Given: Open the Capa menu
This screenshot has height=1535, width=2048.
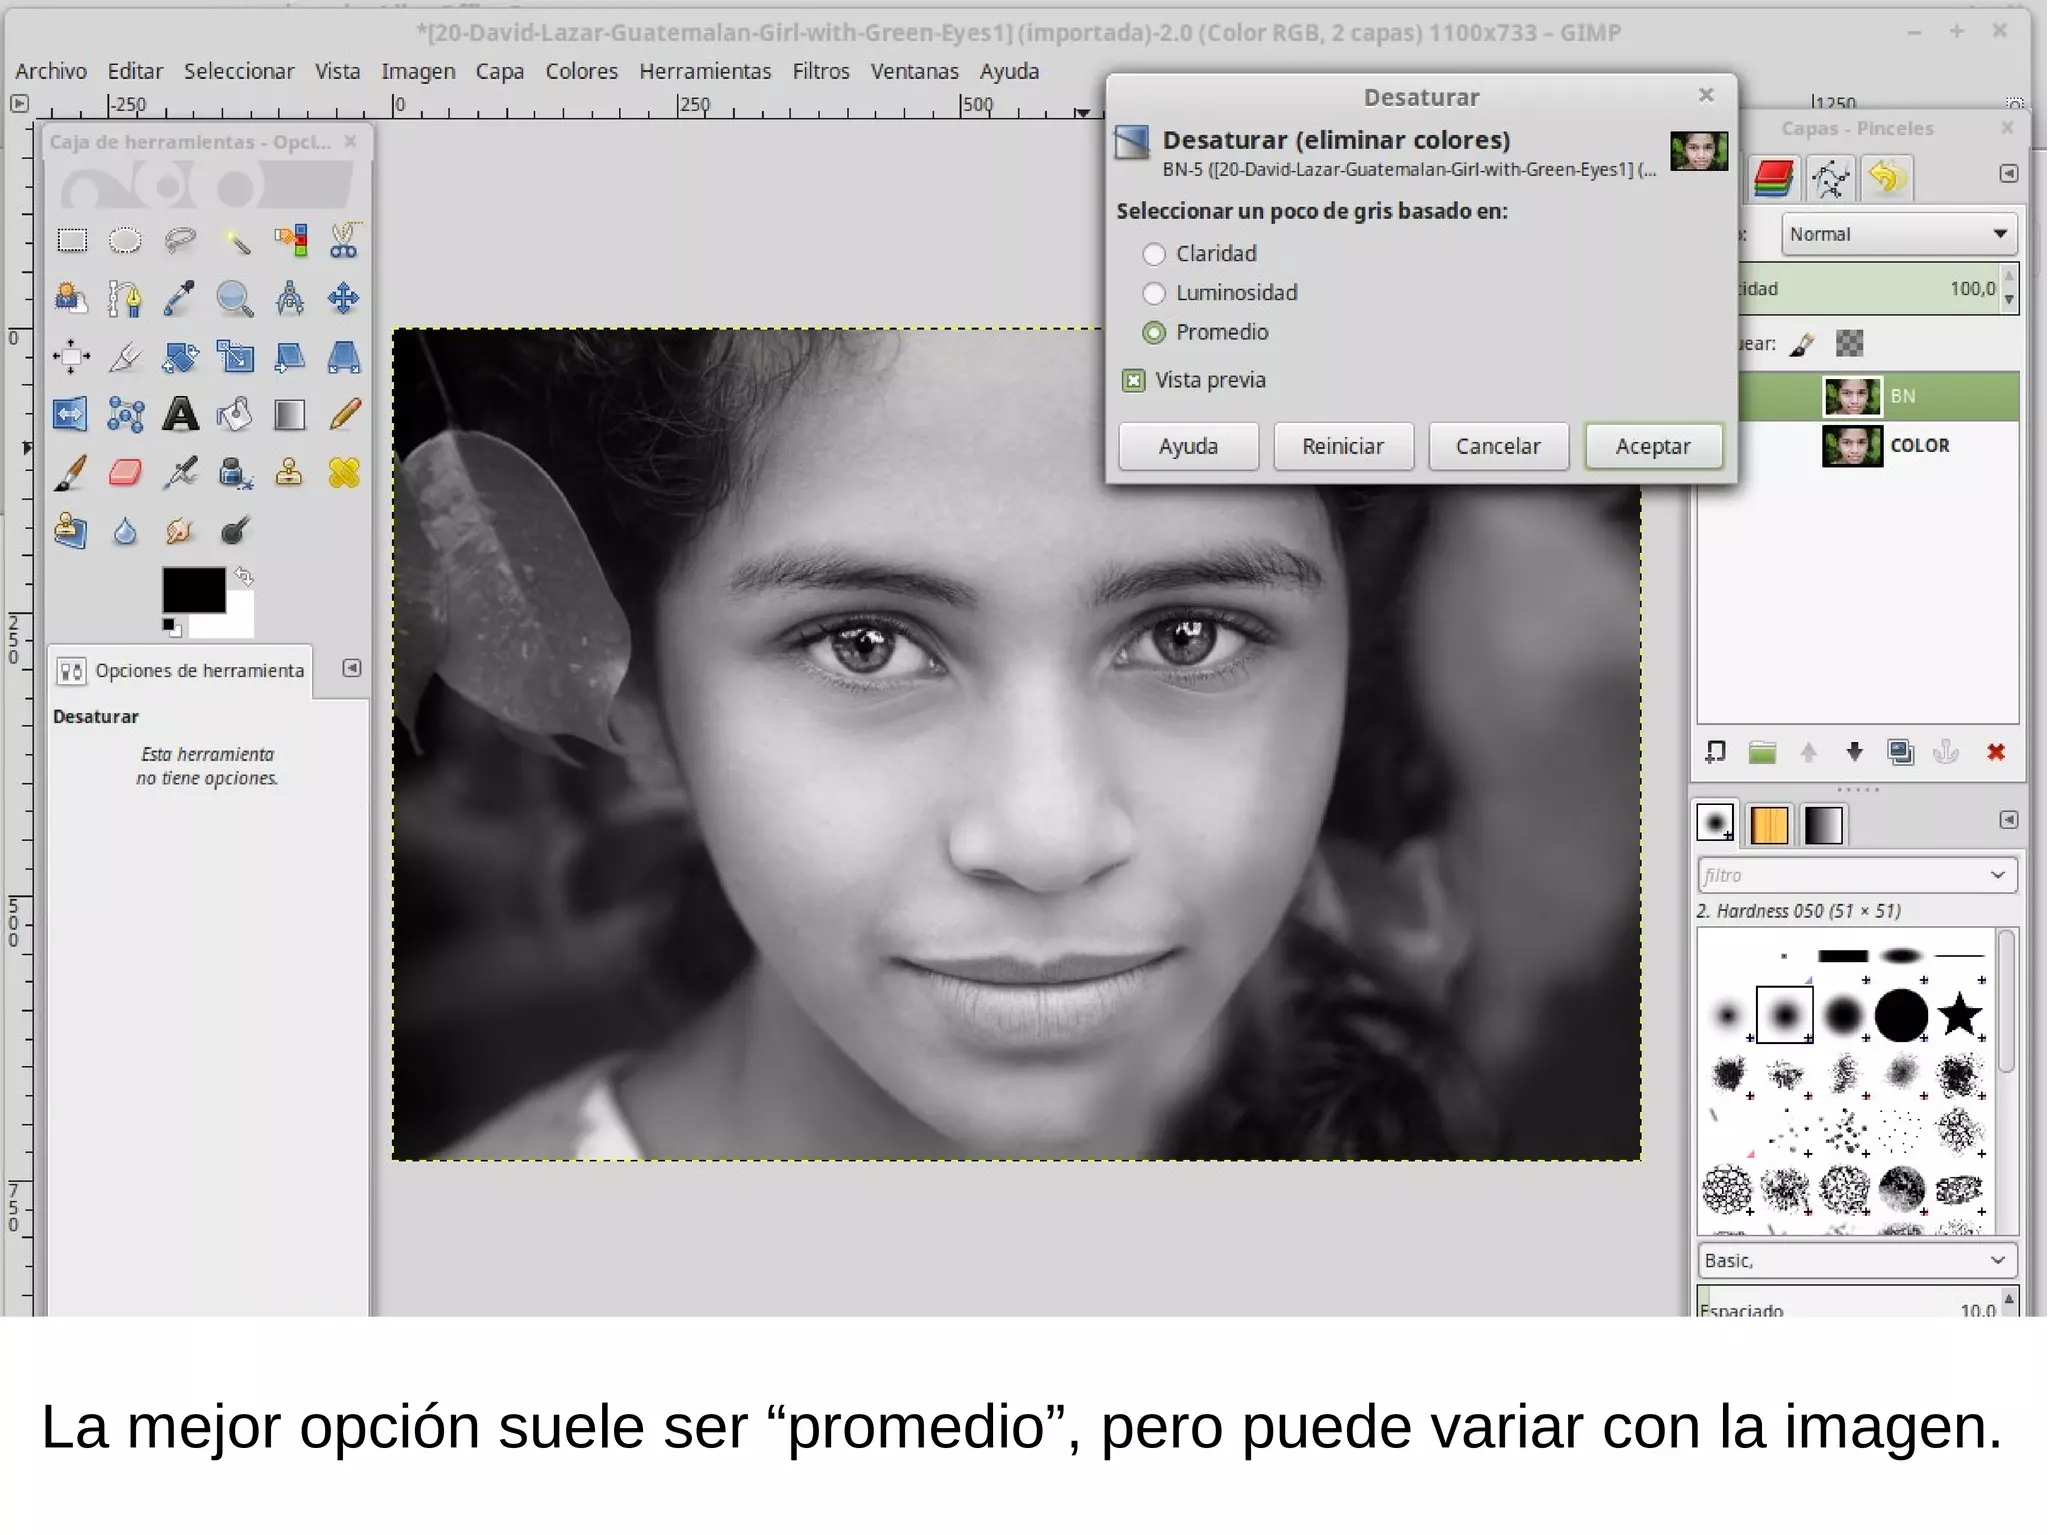Looking at the screenshot, I should (499, 71).
